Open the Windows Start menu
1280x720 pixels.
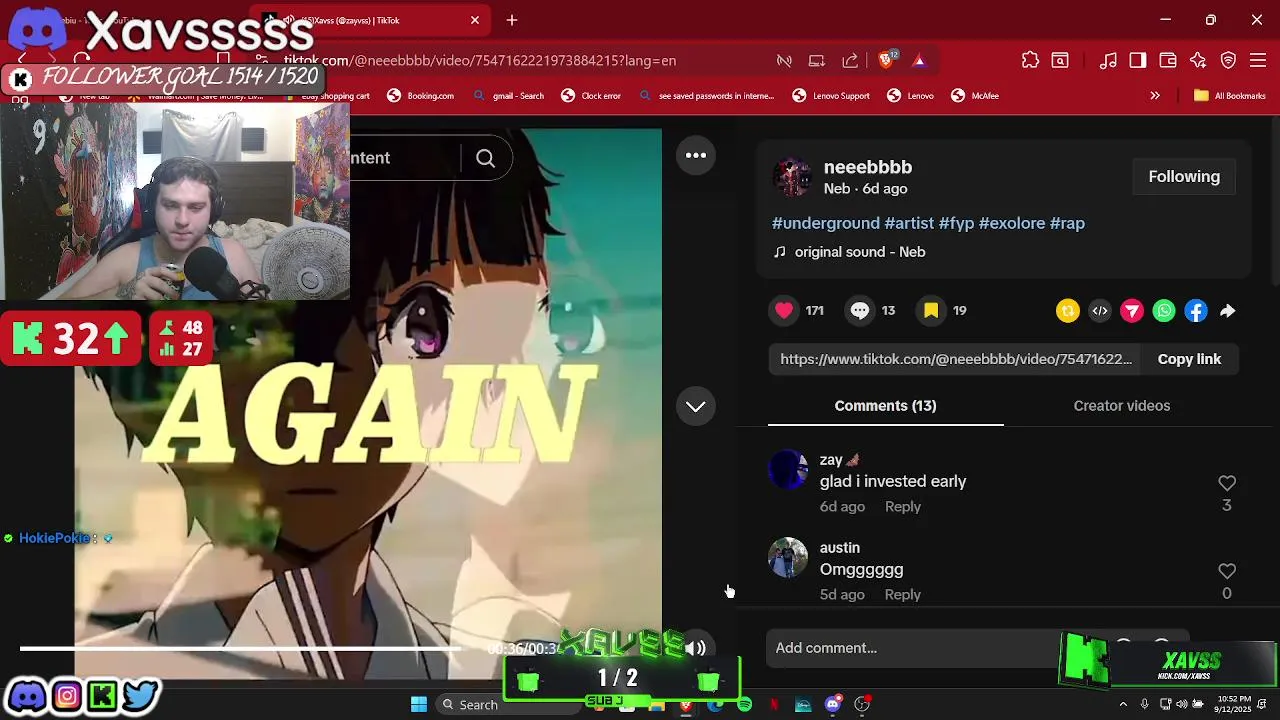click(x=419, y=704)
